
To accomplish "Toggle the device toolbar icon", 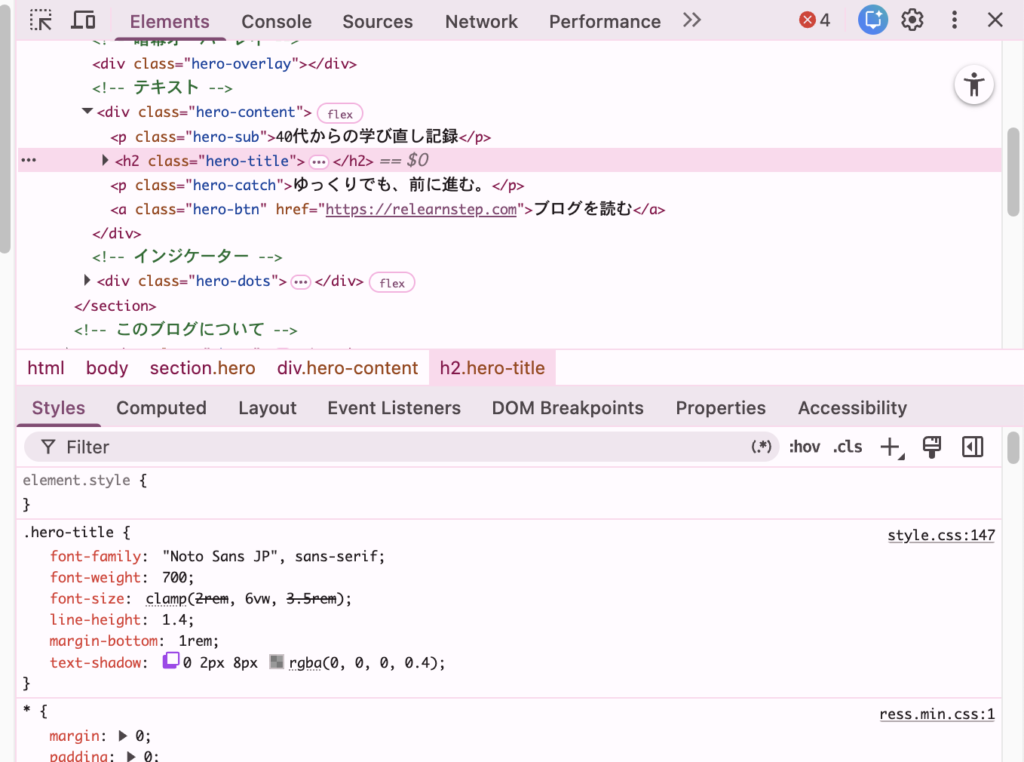I will pos(83,21).
